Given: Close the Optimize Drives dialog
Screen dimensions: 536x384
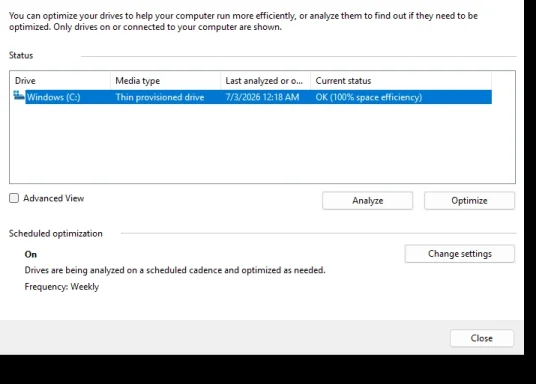Looking at the screenshot, I should [x=482, y=338].
